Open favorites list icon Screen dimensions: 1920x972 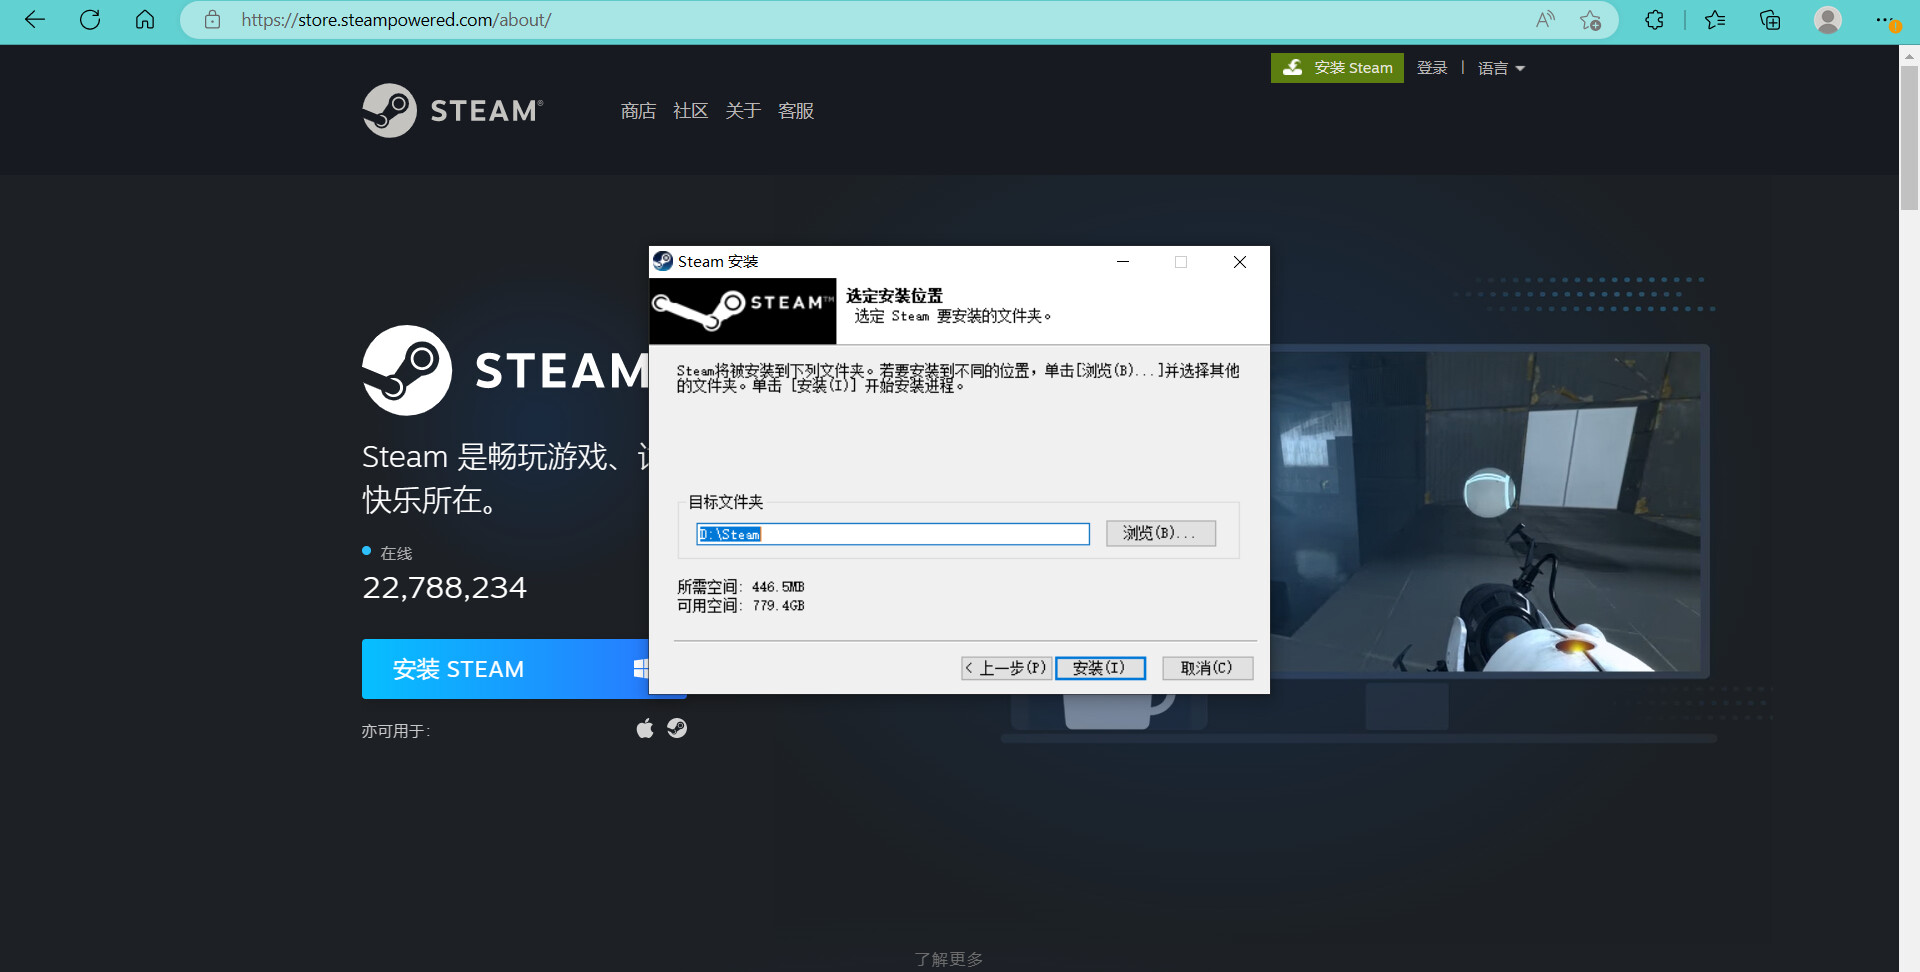click(1715, 20)
